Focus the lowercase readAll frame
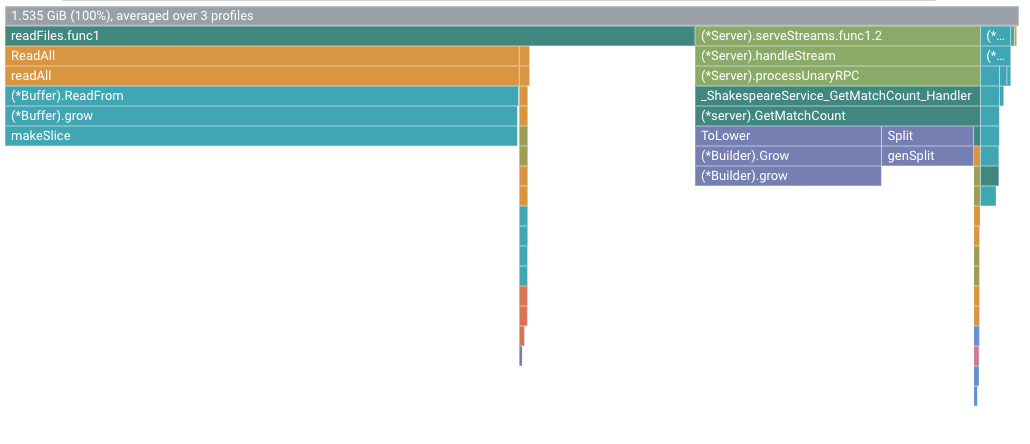This screenshot has height=444, width=1030. pos(262,76)
